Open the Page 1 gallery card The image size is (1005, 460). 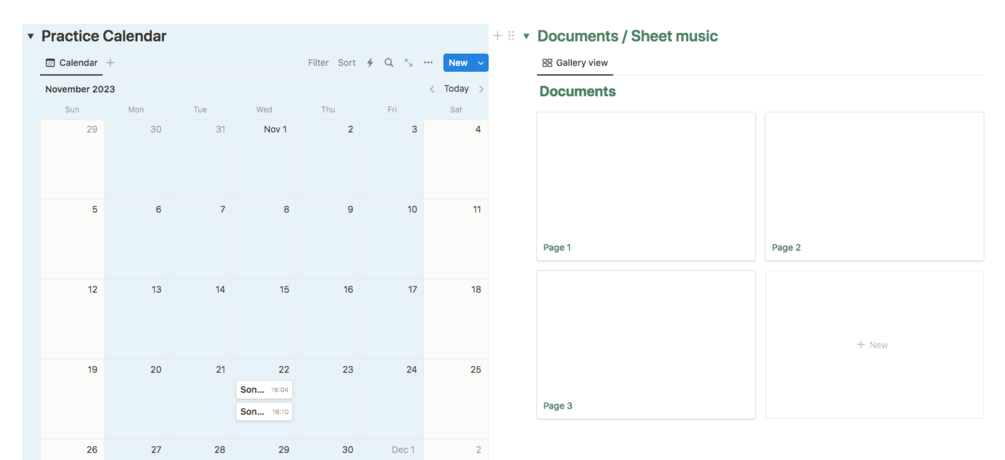point(646,186)
